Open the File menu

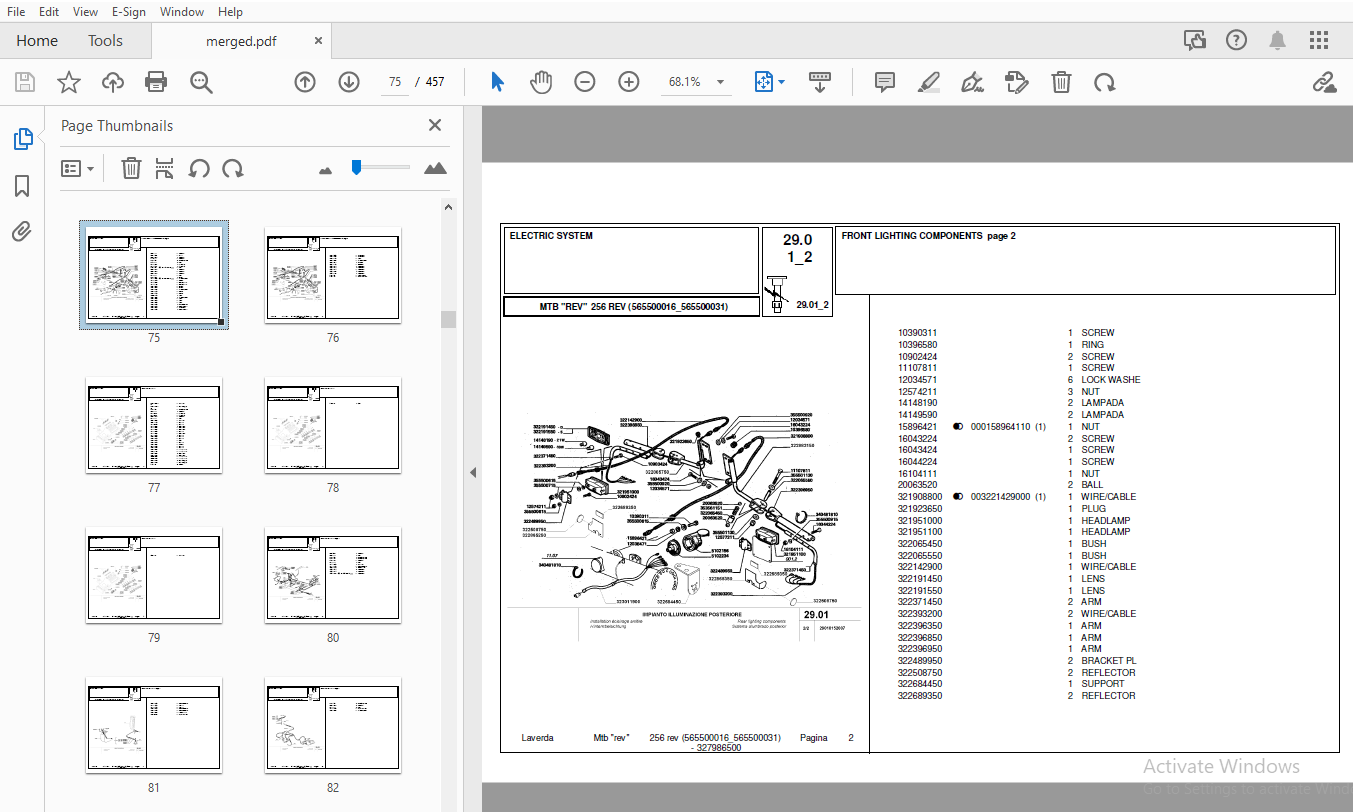[x=17, y=12]
